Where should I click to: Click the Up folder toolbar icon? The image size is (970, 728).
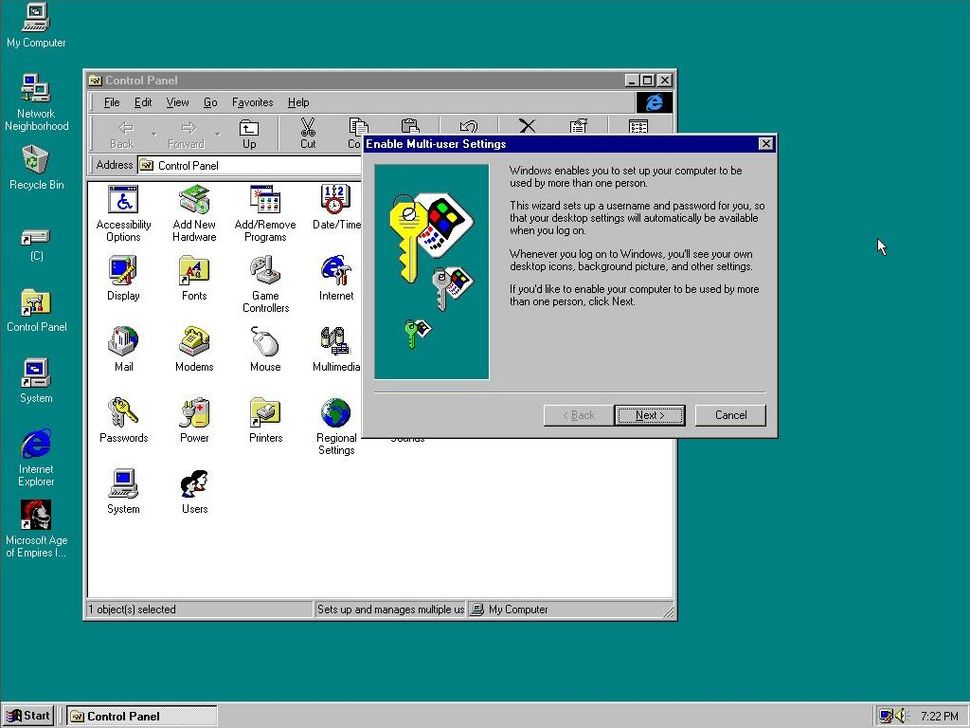[x=248, y=130]
